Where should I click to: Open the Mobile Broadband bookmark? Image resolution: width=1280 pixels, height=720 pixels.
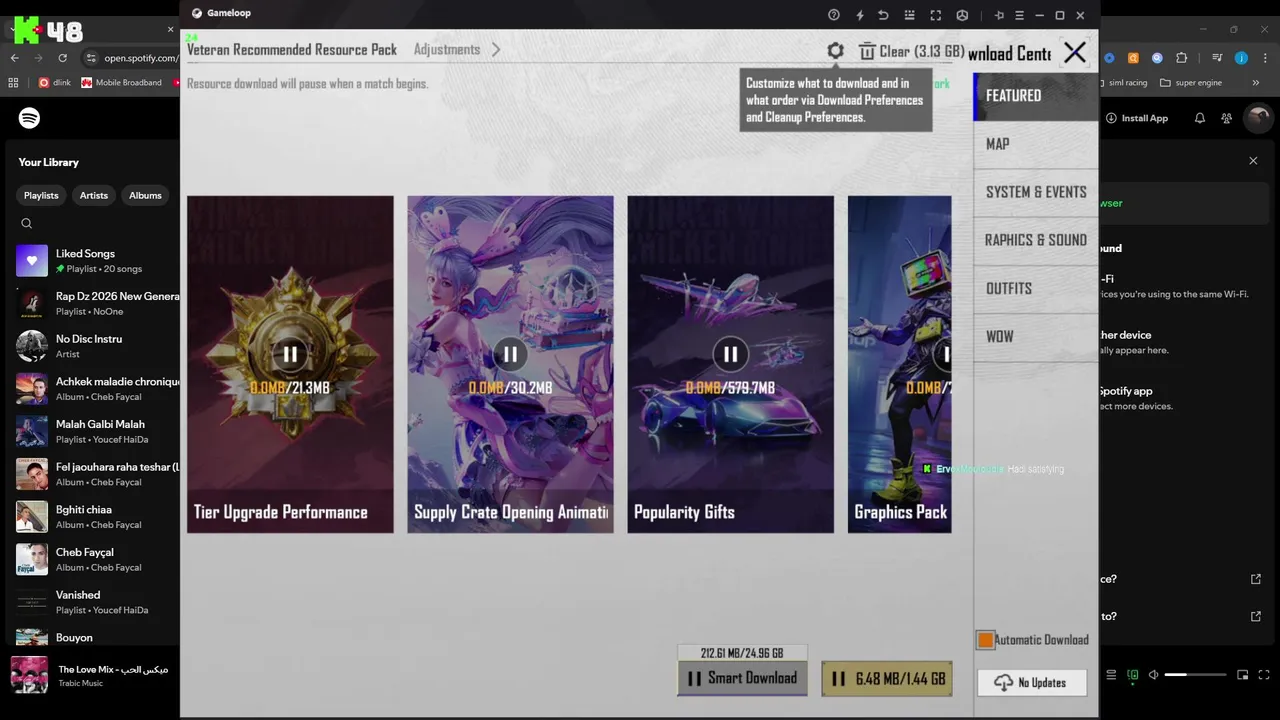pos(122,83)
